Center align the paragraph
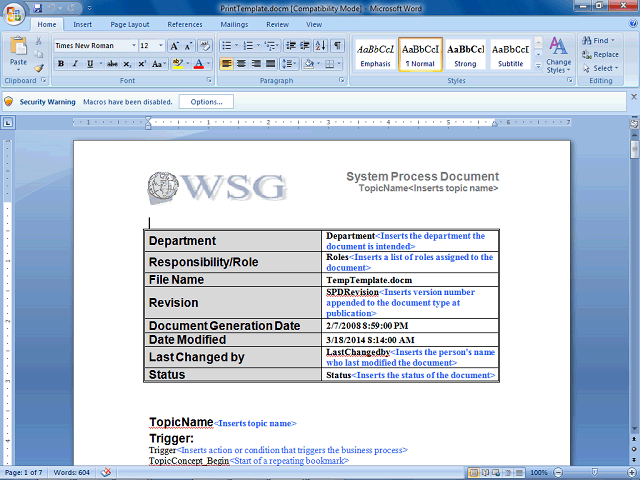The width and height of the screenshot is (640, 480). 241,64
